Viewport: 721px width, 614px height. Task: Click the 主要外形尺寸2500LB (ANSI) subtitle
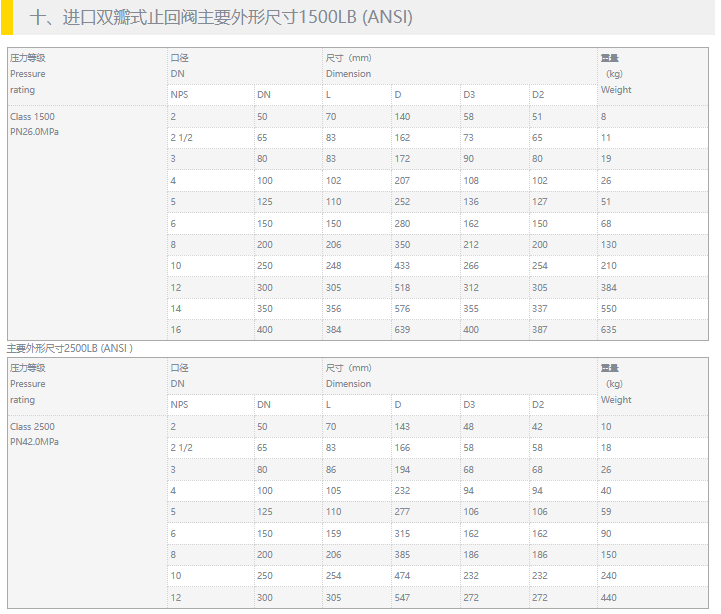[70, 348]
